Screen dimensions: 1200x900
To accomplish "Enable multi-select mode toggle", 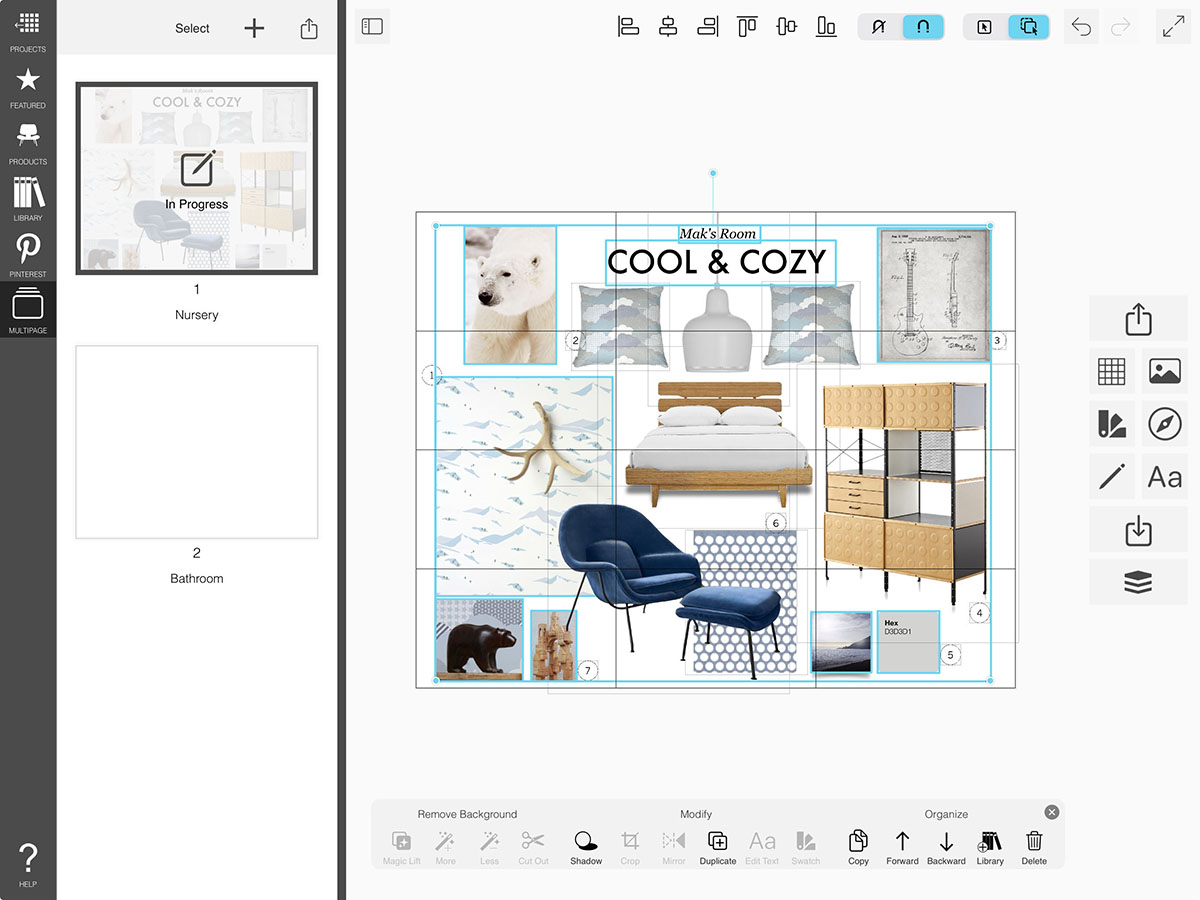I will point(1028,27).
